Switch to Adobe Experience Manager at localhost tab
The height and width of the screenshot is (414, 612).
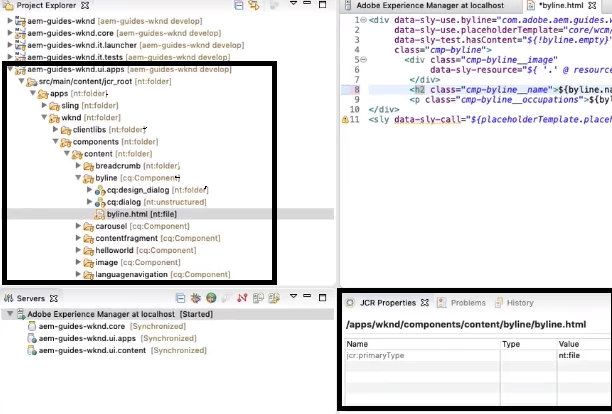[x=430, y=5]
